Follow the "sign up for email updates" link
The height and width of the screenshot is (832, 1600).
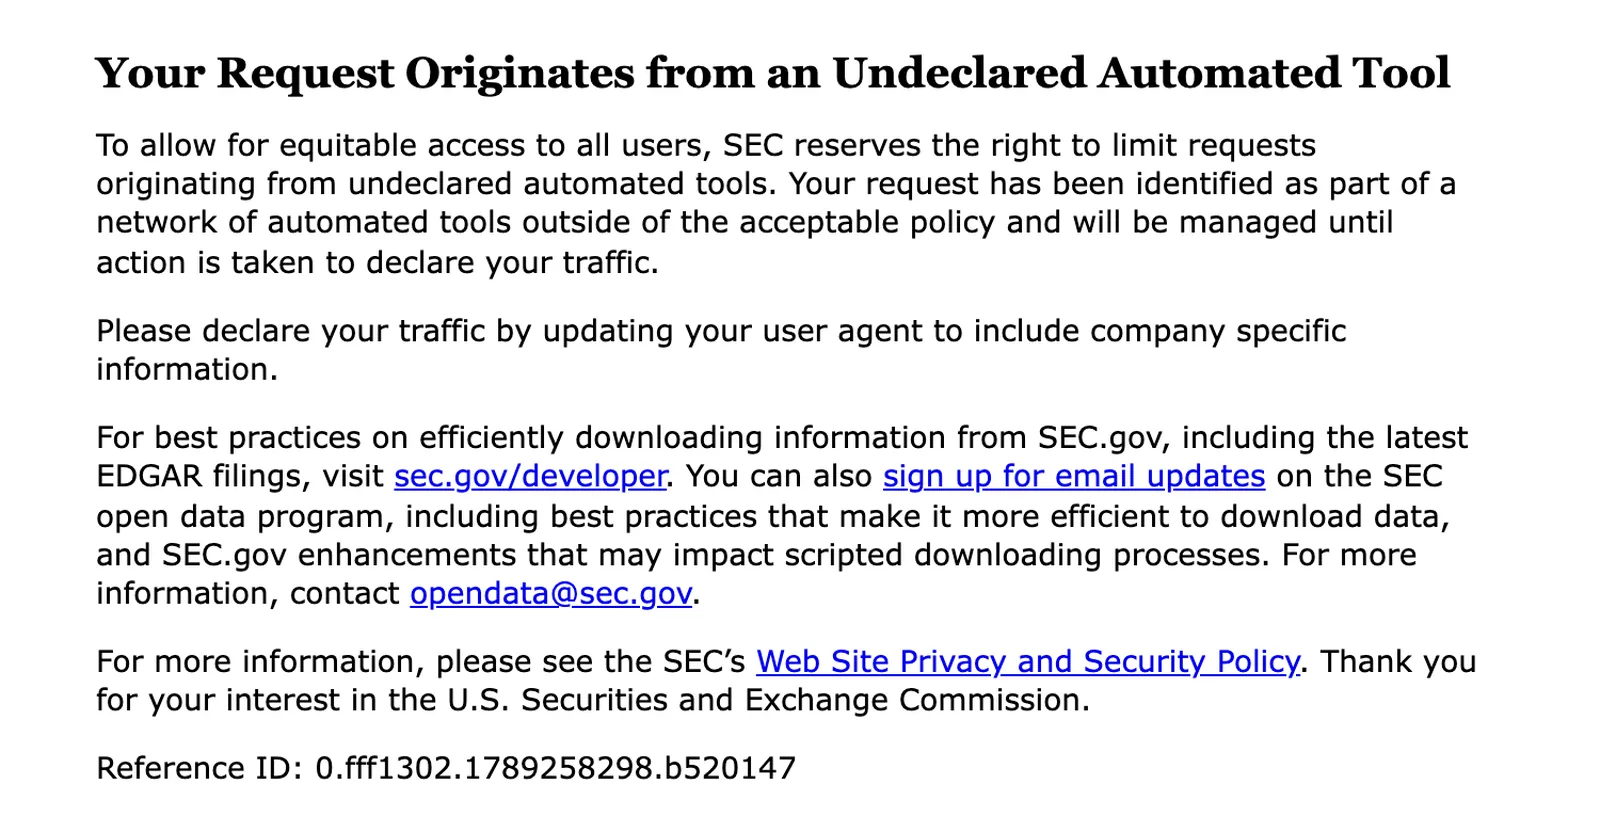point(1074,477)
